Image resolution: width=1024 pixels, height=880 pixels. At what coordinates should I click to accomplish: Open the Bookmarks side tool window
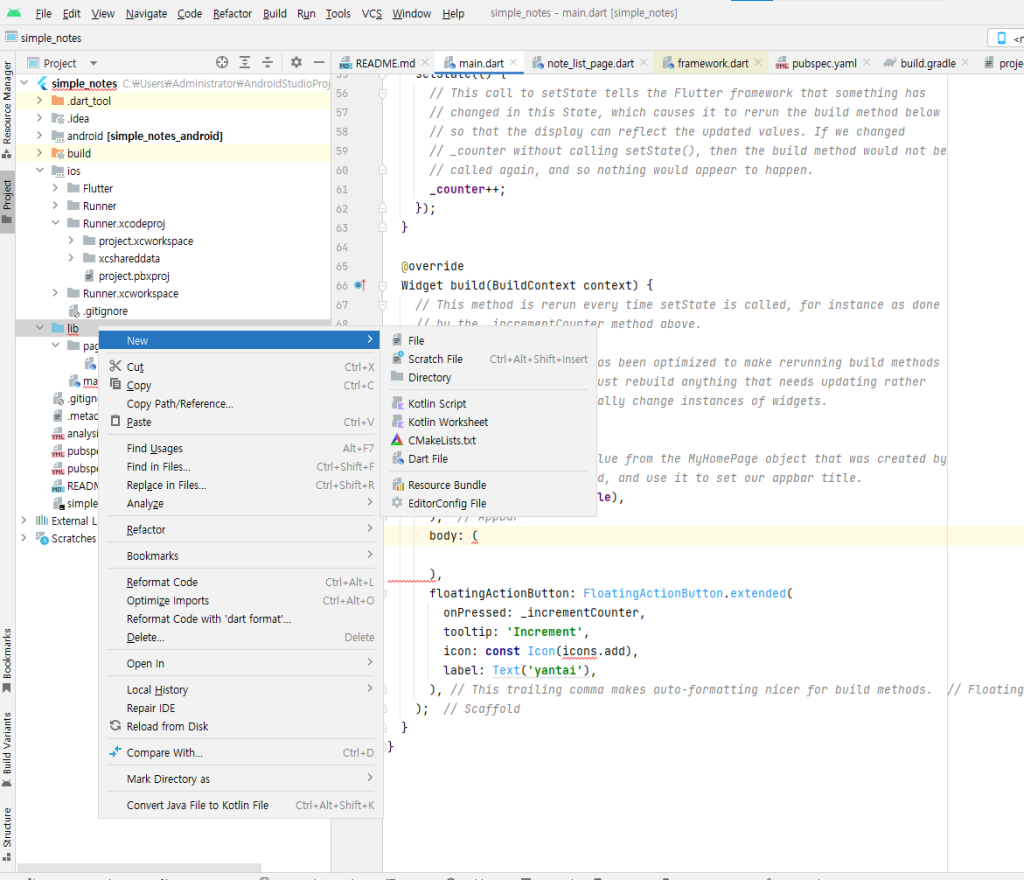(7, 660)
